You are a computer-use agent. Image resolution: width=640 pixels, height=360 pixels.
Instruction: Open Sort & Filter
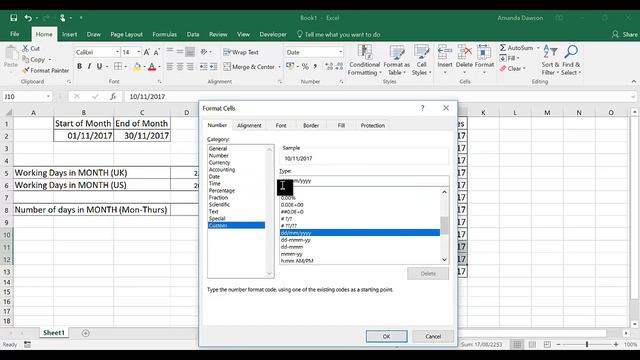550,60
